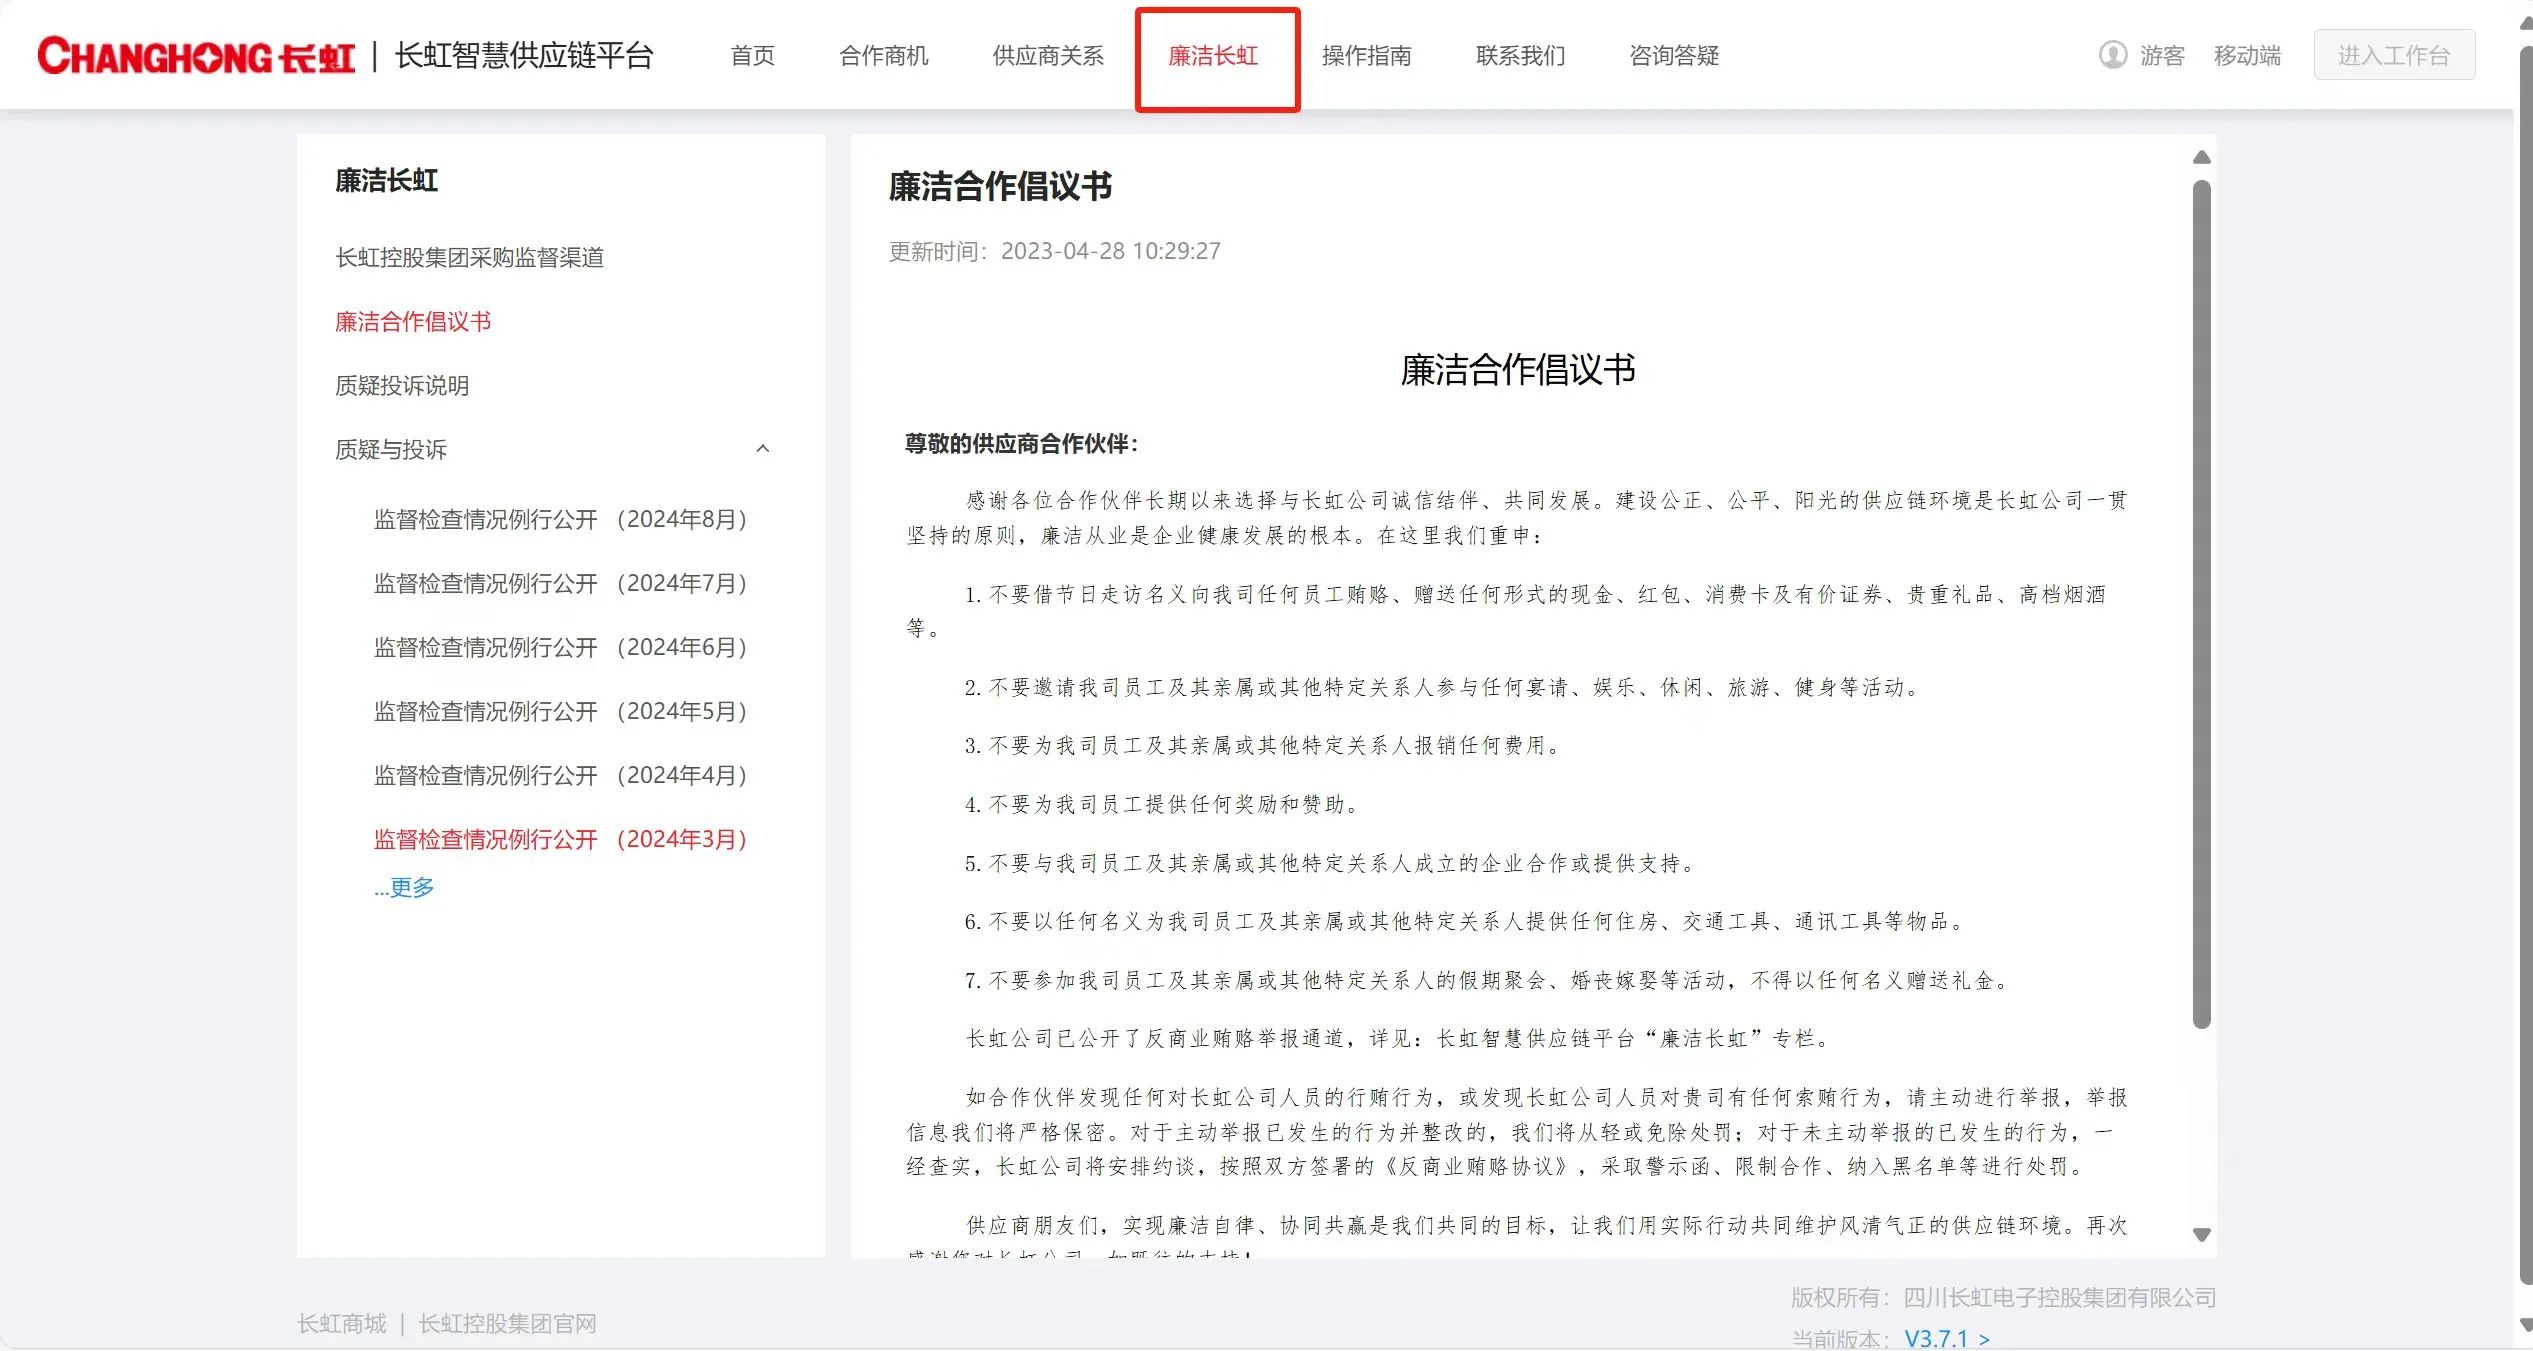Go to 联系我们 nav tab
Screen dimensions: 2533x1351
pyautogui.click(x=1520, y=56)
